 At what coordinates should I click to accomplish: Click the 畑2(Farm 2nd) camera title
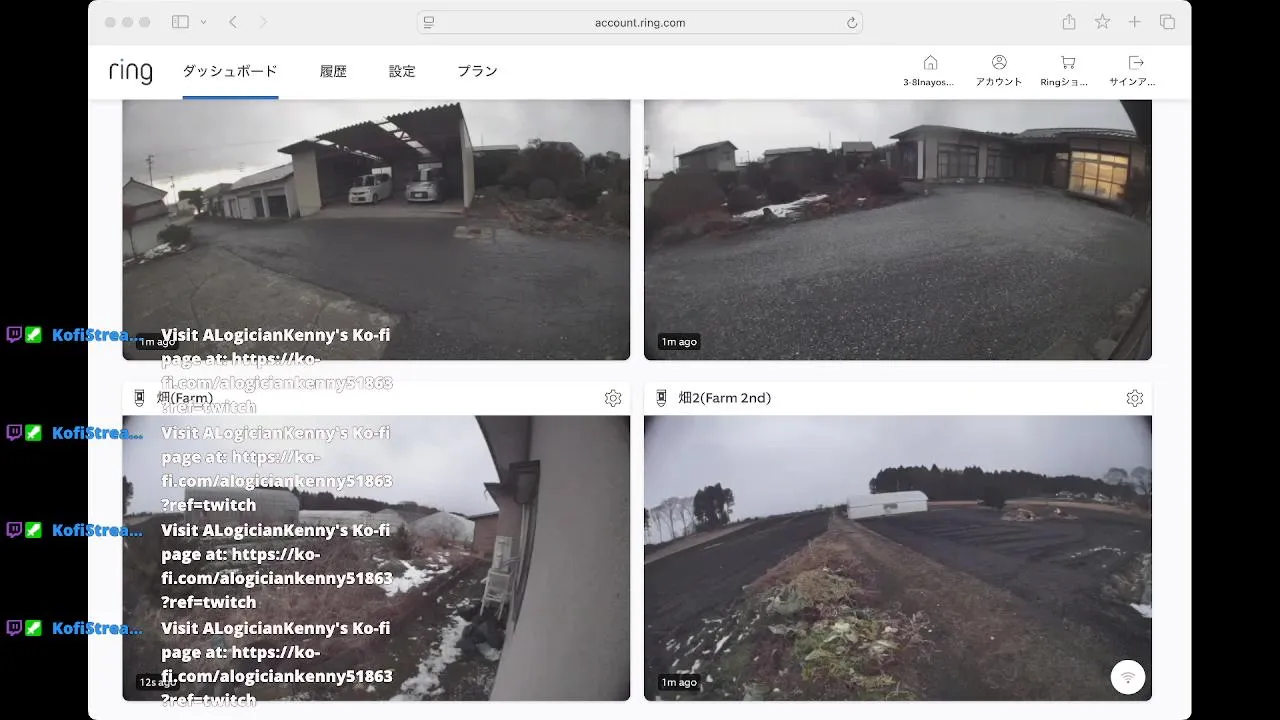click(725, 398)
